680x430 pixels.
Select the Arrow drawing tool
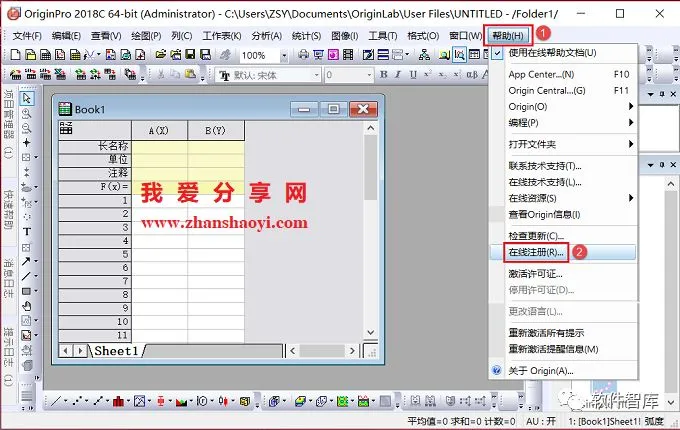pos(26,261)
